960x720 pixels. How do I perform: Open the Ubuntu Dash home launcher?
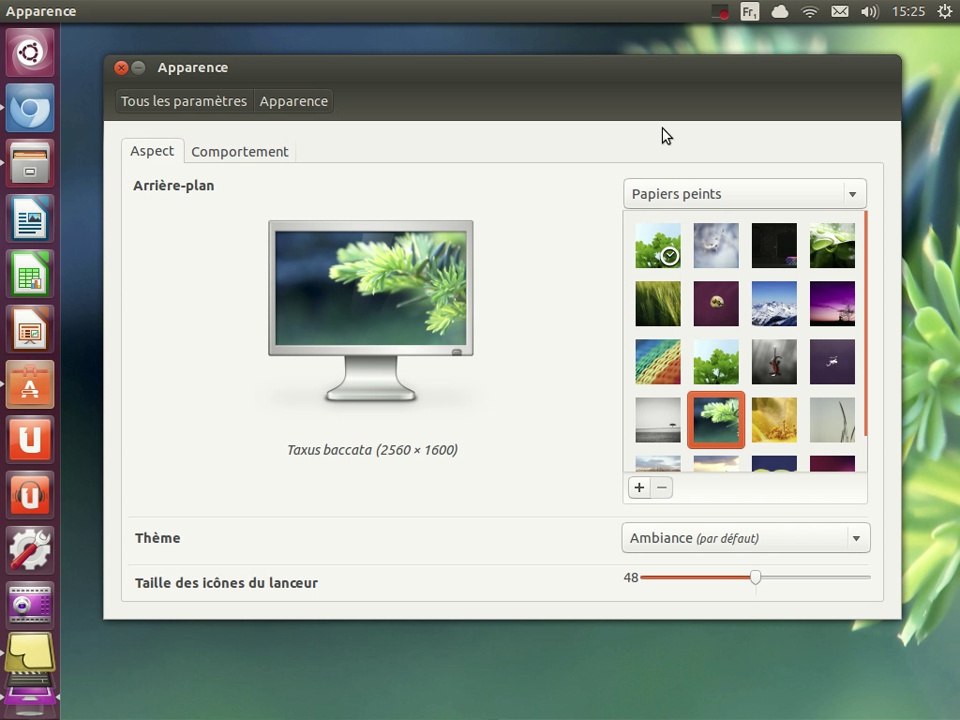pyautogui.click(x=30, y=53)
